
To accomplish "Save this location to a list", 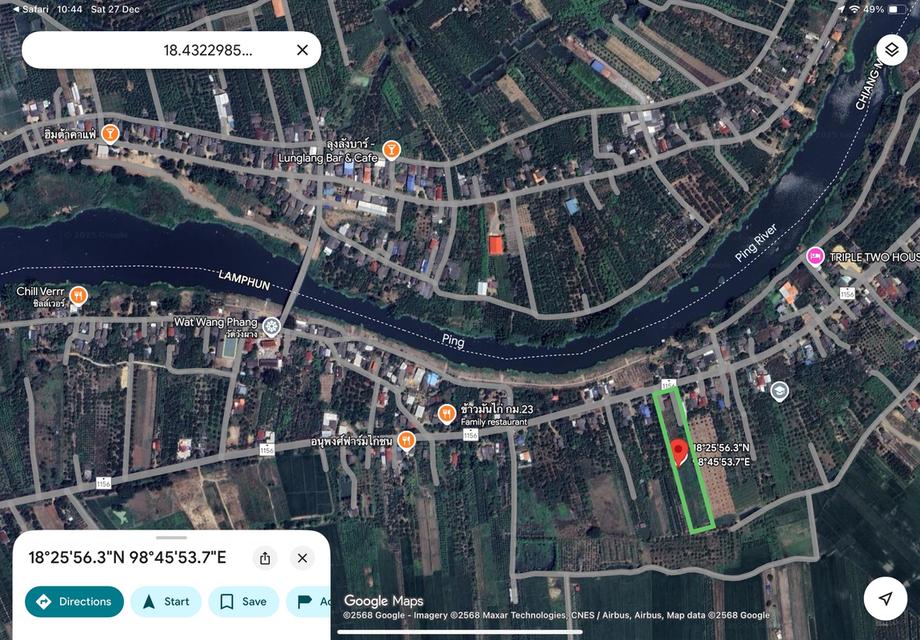I will [x=243, y=601].
